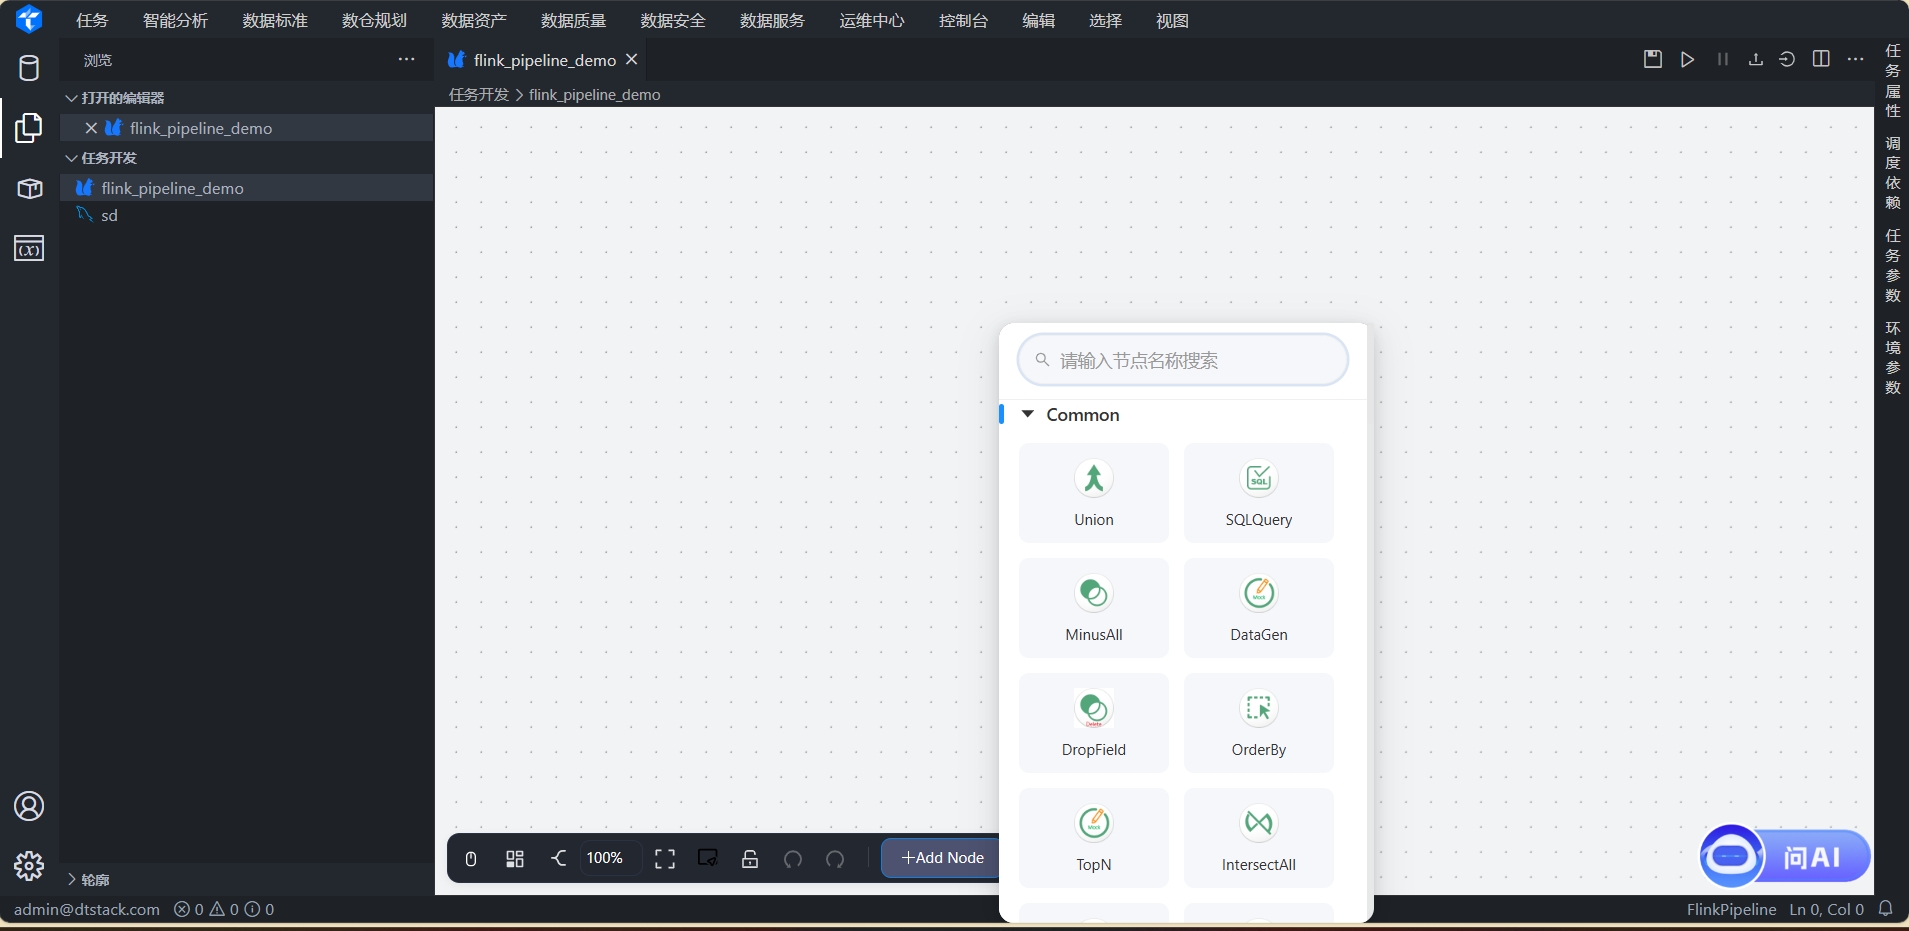This screenshot has height=931, width=1909.
Task: Open the 环境参数 side panel
Action: pyautogui.click(x=1892, y=357)
